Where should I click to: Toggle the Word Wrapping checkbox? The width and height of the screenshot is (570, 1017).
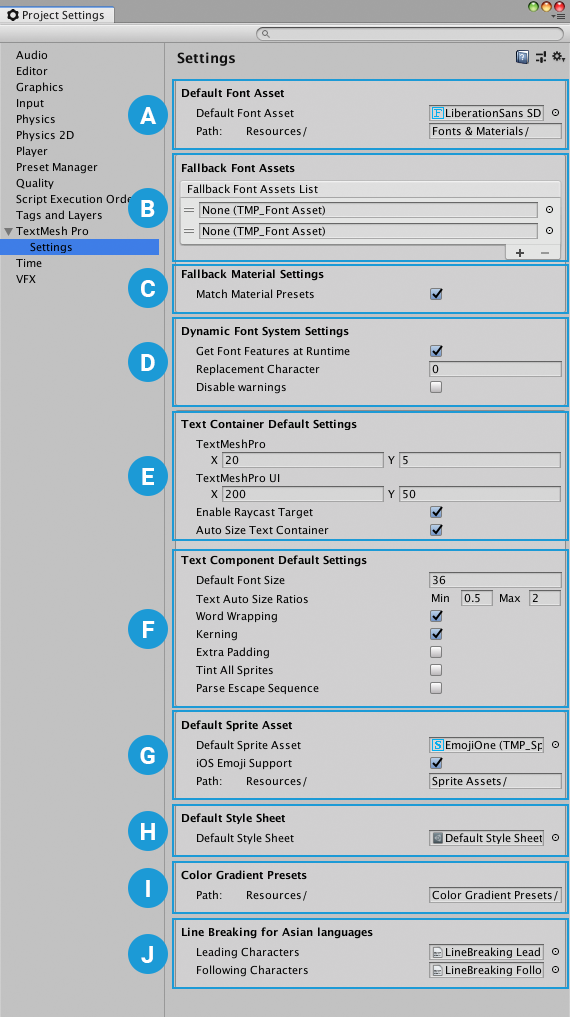(436, 616)
